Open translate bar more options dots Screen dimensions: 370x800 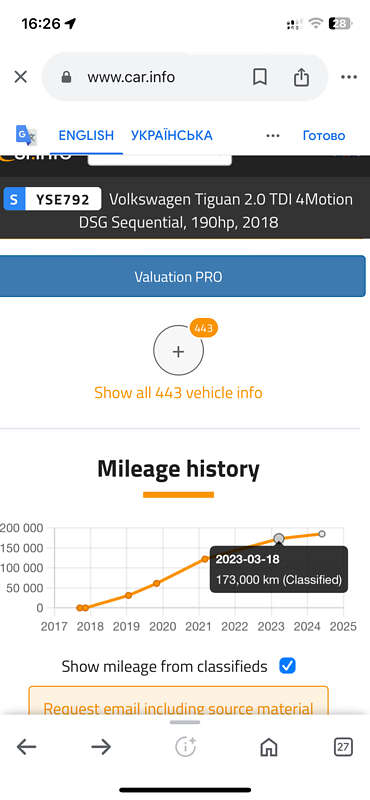273,136
